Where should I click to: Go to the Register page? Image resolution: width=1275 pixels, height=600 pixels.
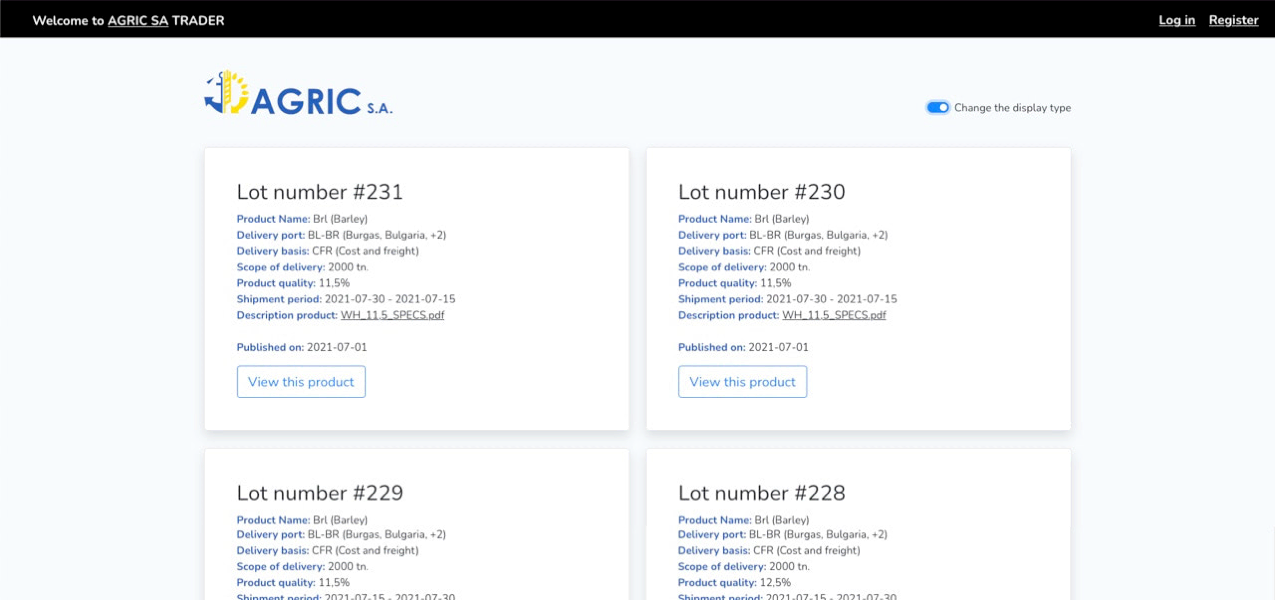point(1233,20)
